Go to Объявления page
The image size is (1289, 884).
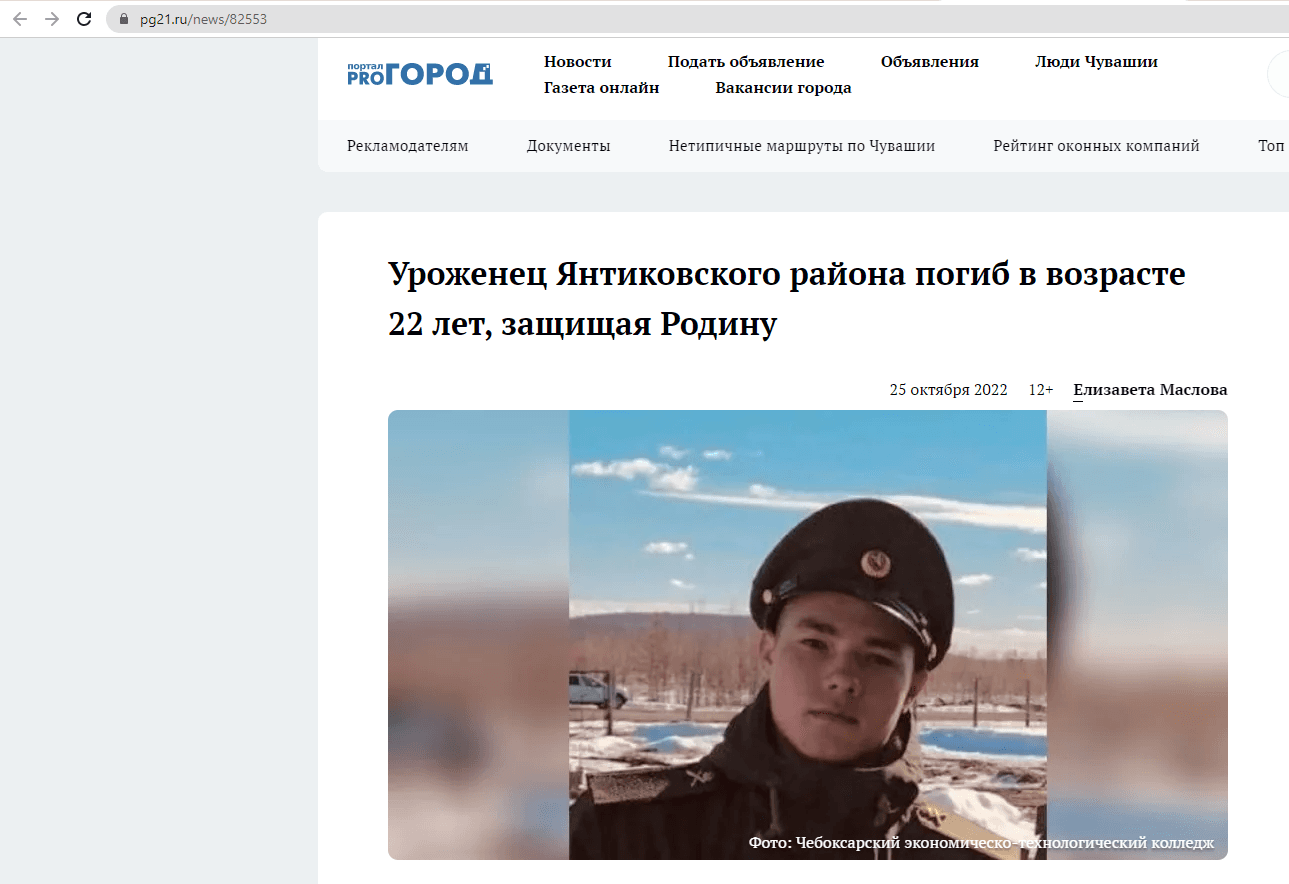[930, 62]
